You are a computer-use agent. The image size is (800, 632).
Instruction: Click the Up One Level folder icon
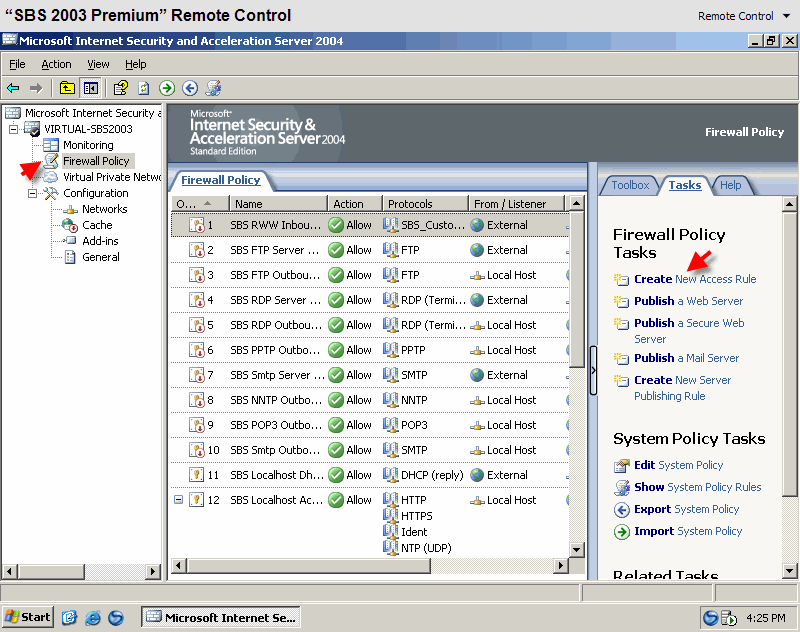coord(67,88)
